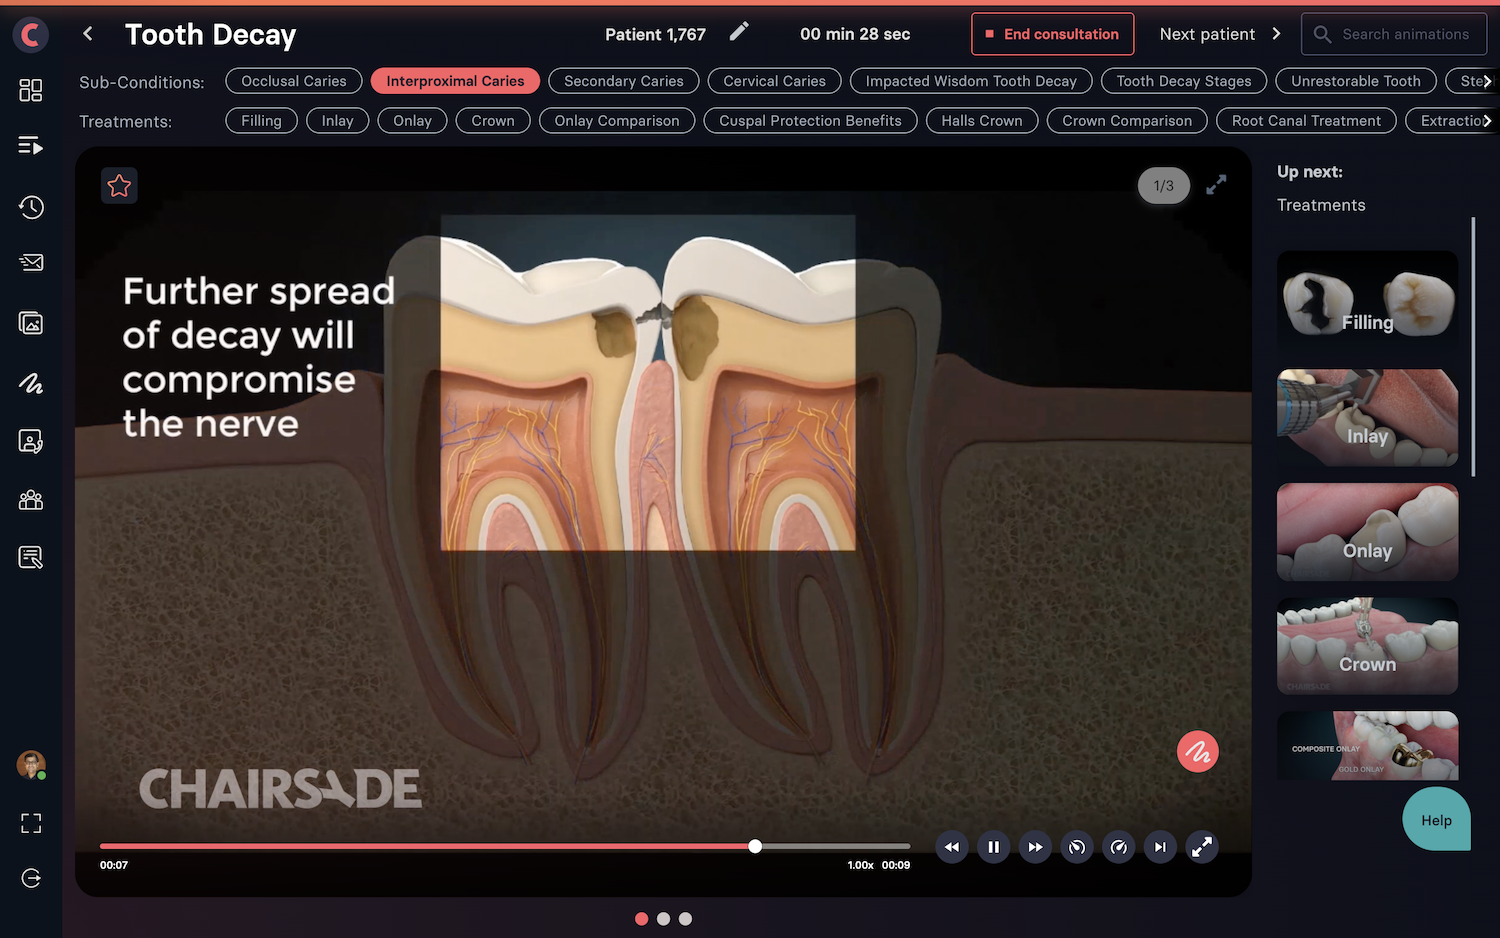Click the pencil icon beside the patient name
This screenshot has width=1500, height=938.
738,33
